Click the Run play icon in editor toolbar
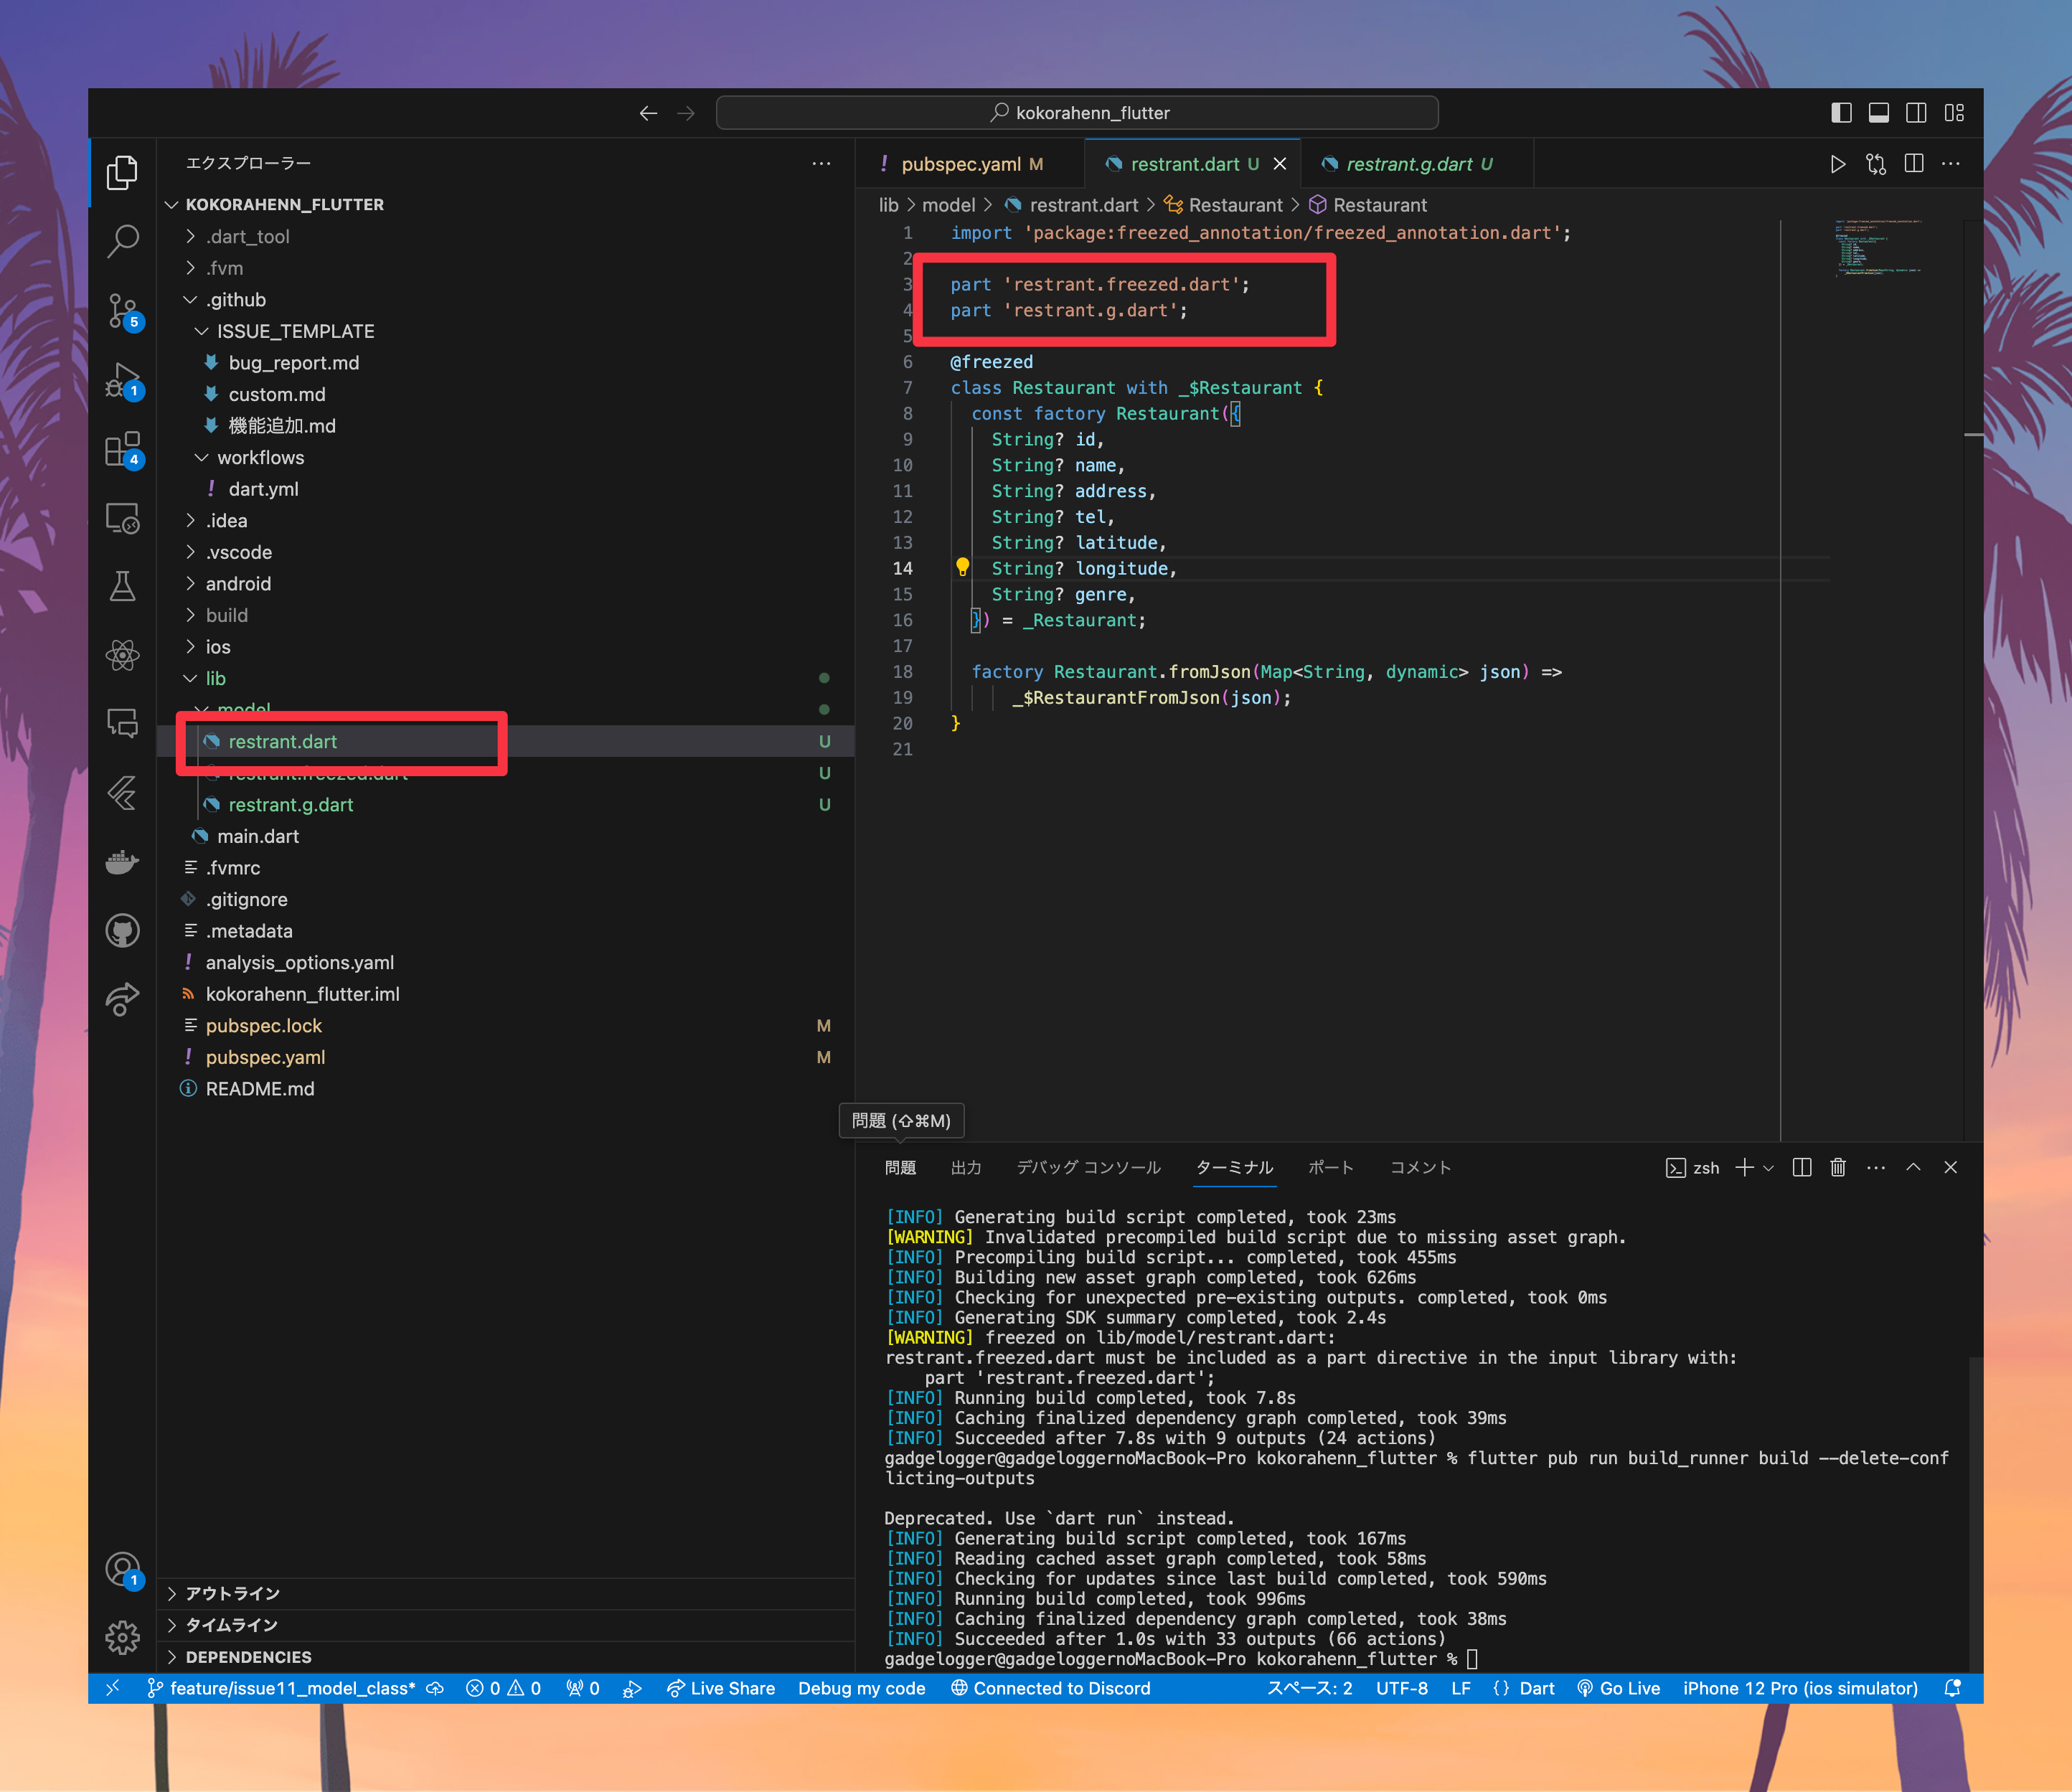2072x1792 pixels. coord(1837,164)
